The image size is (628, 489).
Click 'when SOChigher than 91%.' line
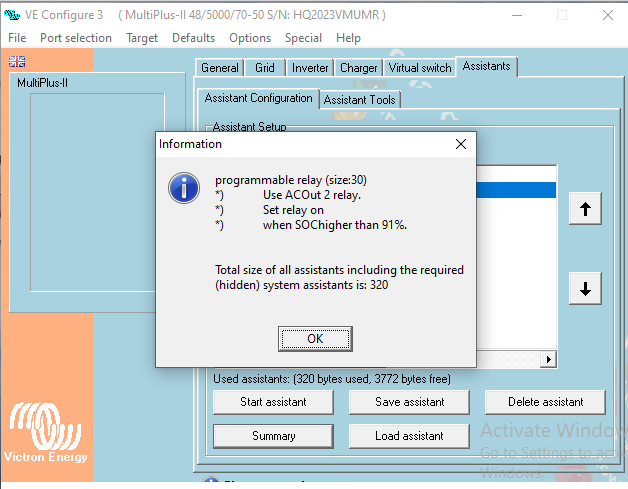[x=334, y=225]
